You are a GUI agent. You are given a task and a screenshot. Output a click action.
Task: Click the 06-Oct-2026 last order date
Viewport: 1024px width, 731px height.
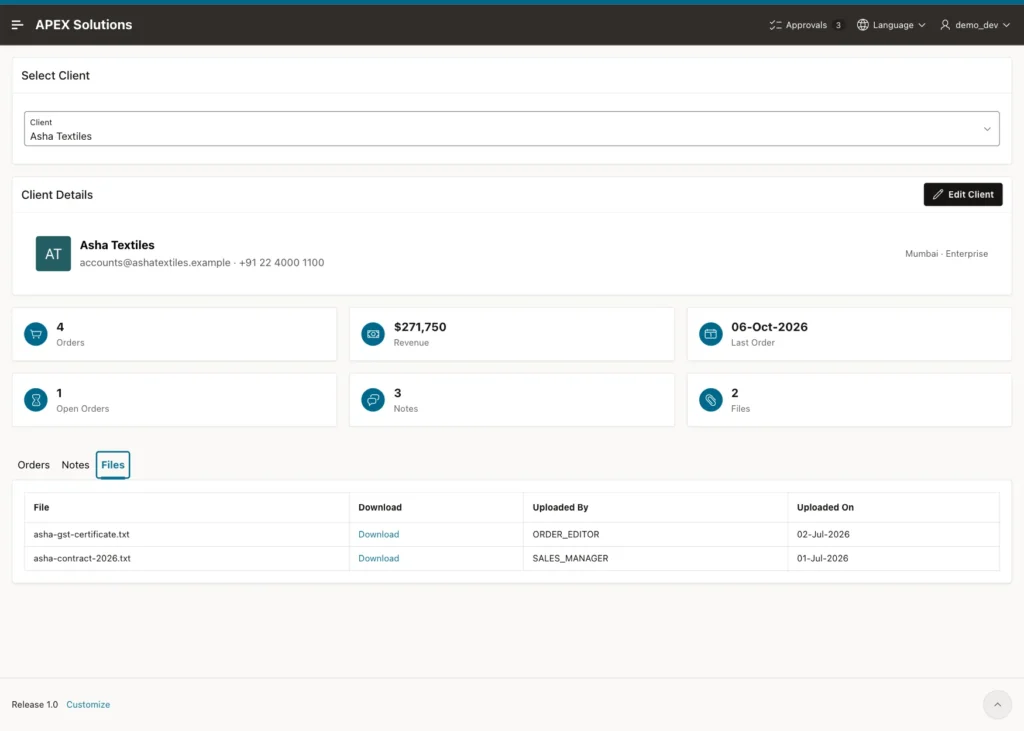click(x=769, y=327)
